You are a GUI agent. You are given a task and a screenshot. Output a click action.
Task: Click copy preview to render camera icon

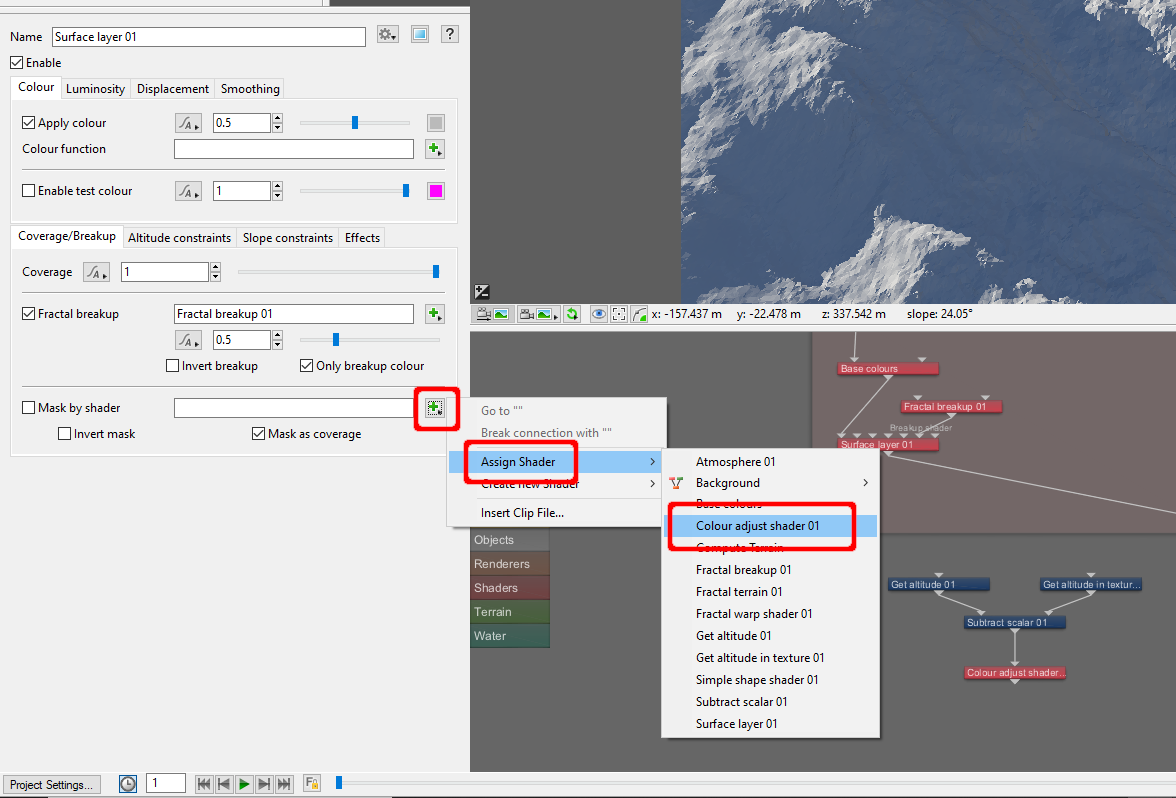coord(494,314)
